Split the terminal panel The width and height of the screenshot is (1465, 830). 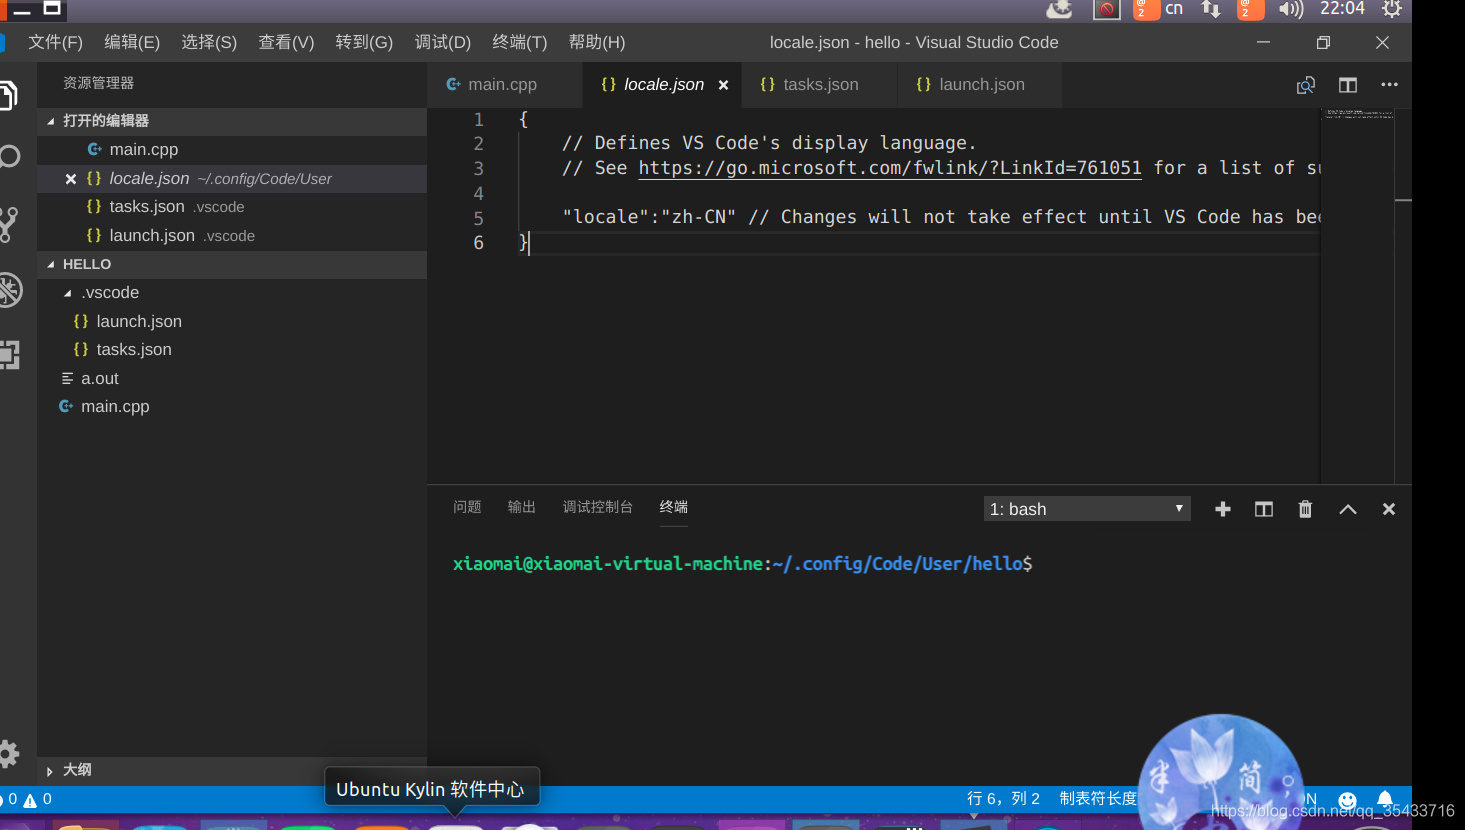1264,509
